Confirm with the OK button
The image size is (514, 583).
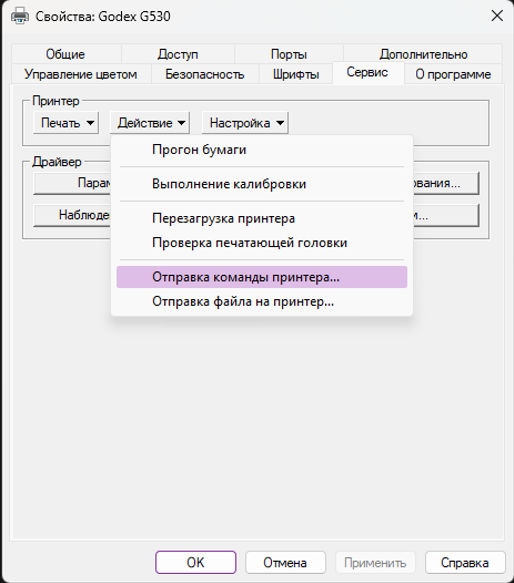(196, 562)
